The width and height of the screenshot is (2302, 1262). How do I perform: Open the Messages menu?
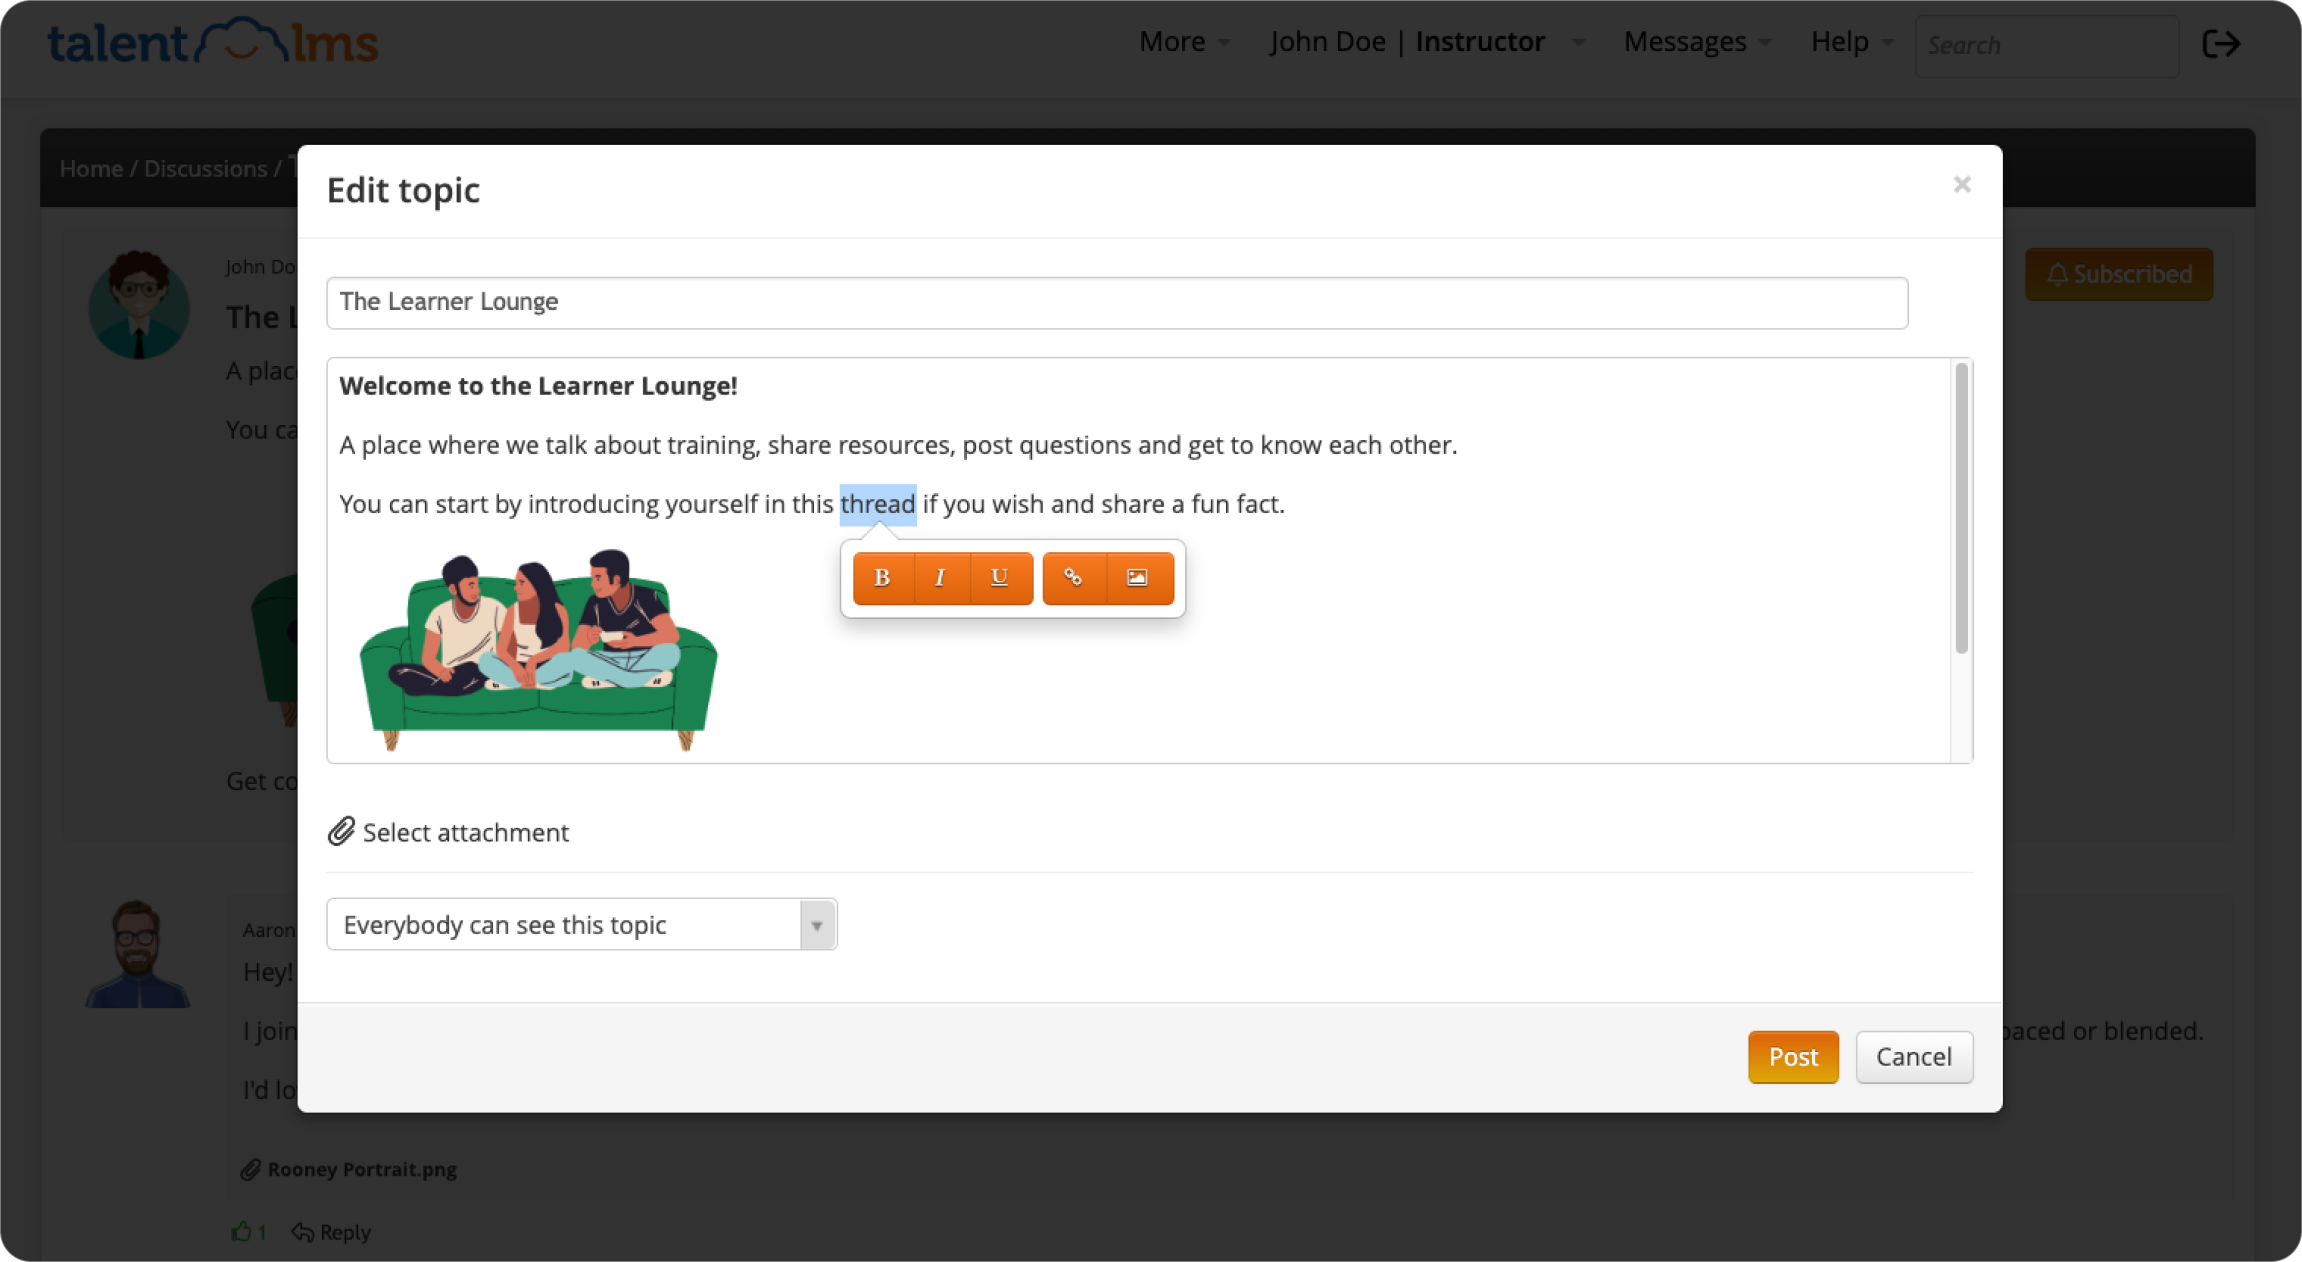tap(1696, 41)
